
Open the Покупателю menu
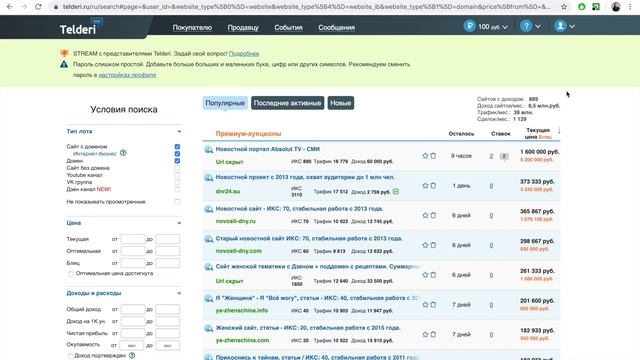[x=192, y=27]
